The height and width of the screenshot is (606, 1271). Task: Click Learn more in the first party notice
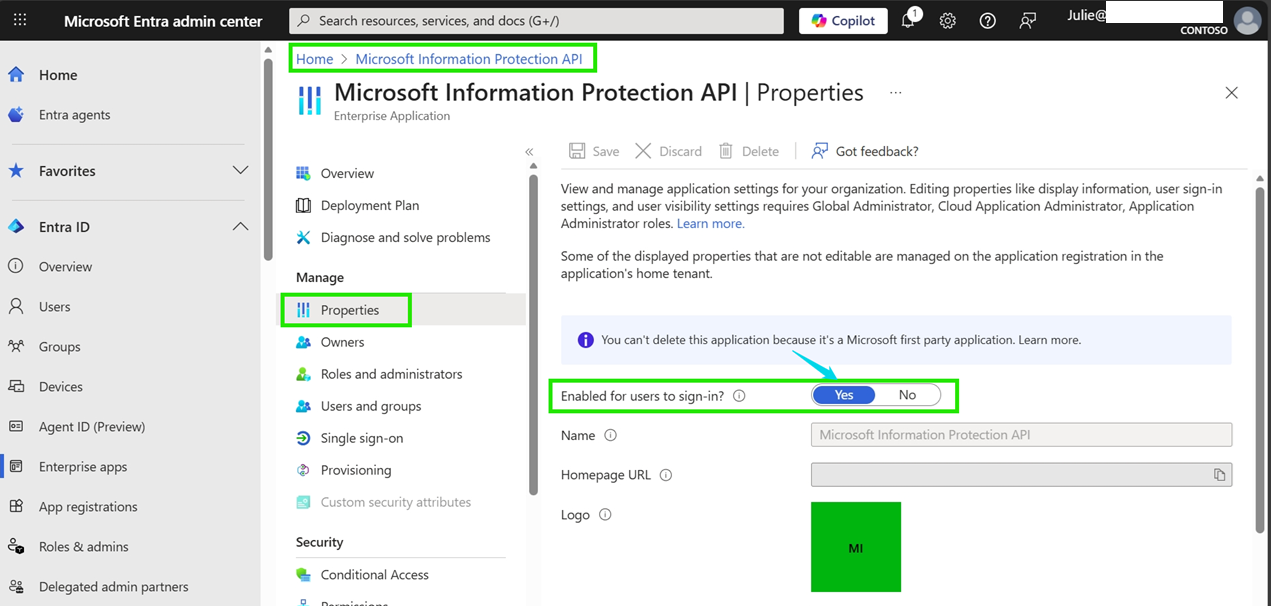pos(1049,340)
